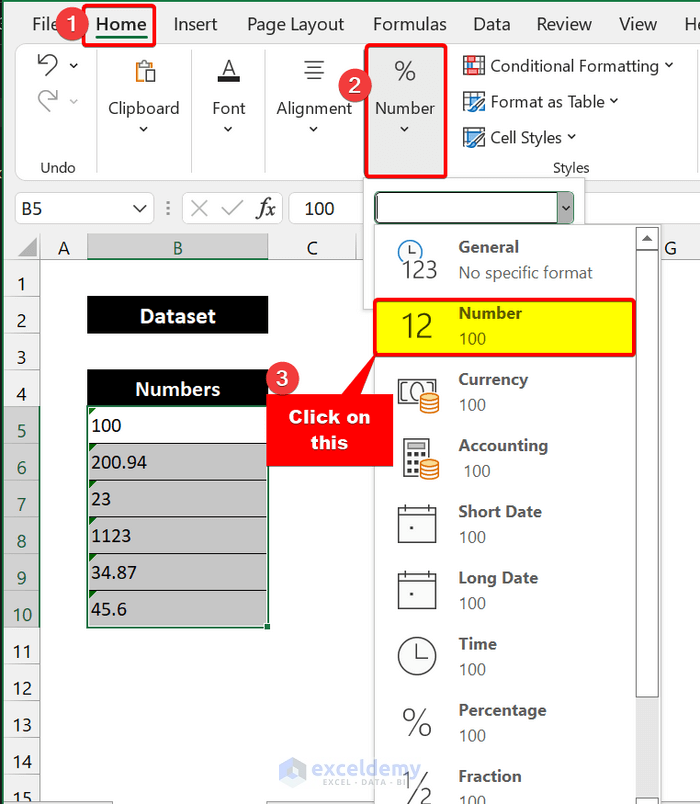Expand the Conditional Formatting chevron
This screenshot has width=700, height=804.
(669, 65)
